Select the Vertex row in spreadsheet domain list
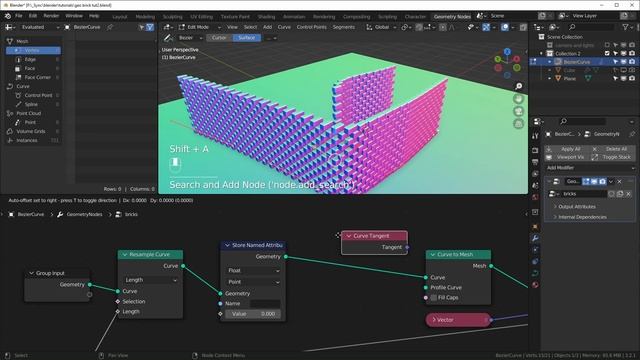The height and width of the screenshot is (360, 640). [33, 51]
